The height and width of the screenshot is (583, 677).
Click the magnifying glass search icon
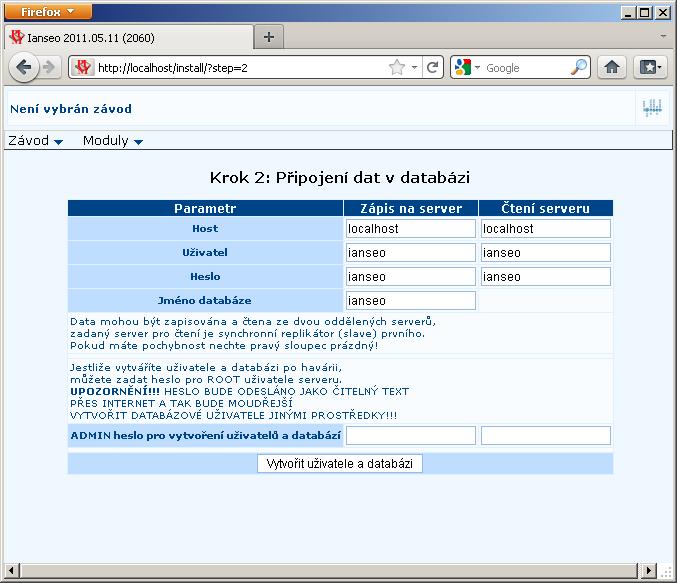[579, 67]
